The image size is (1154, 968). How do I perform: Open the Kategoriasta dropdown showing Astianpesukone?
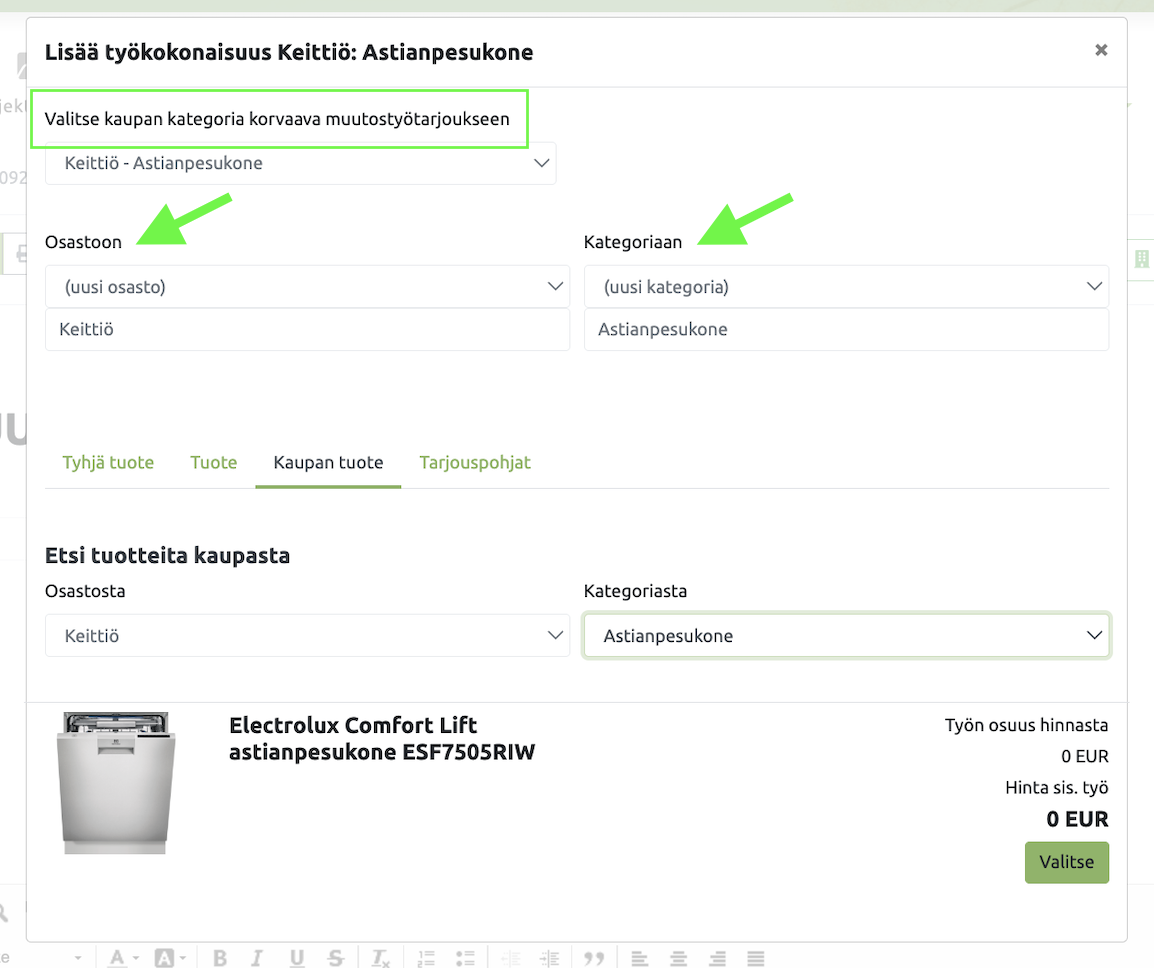846,636
